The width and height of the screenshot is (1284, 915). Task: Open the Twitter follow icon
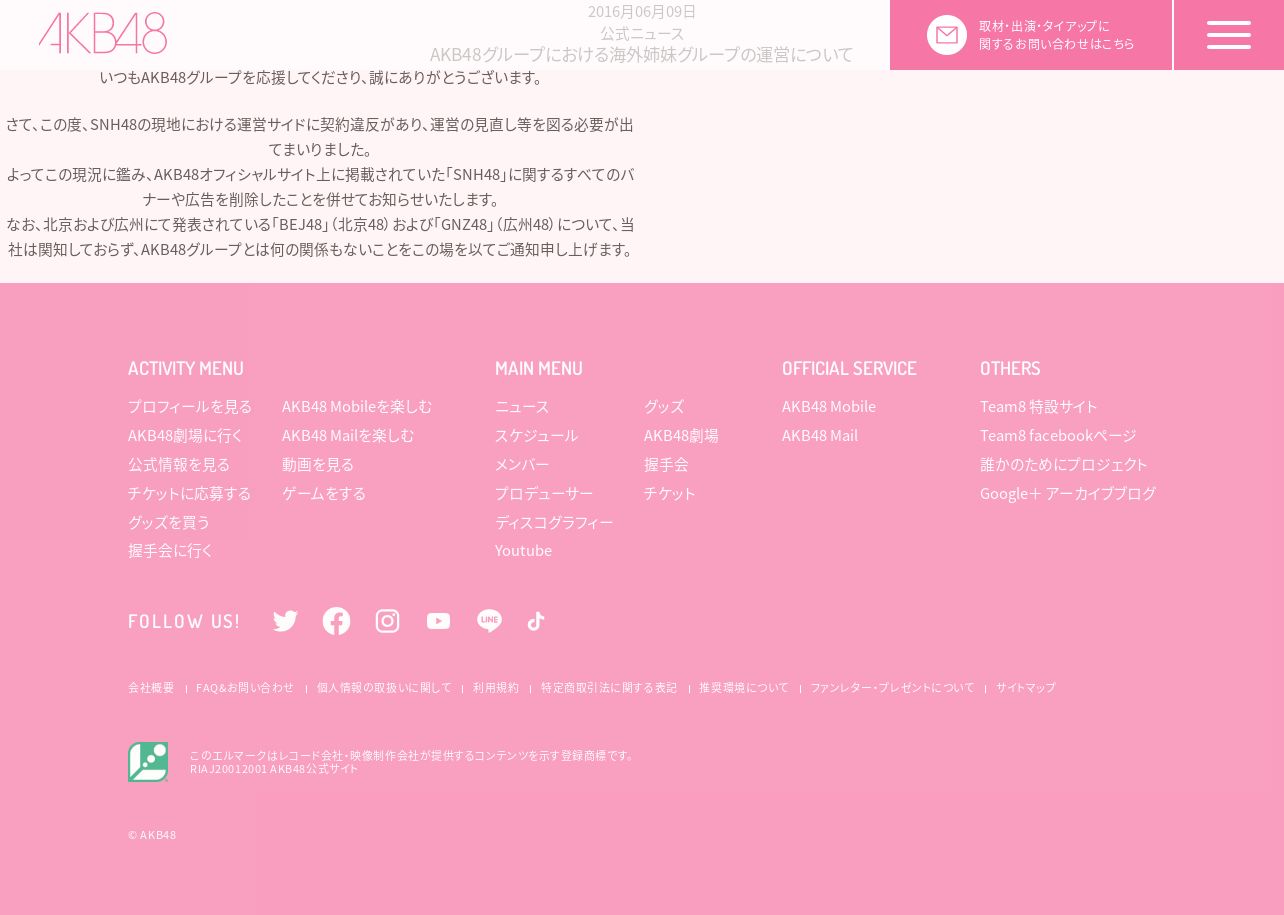pyautogui.click(x=285, y=621)
